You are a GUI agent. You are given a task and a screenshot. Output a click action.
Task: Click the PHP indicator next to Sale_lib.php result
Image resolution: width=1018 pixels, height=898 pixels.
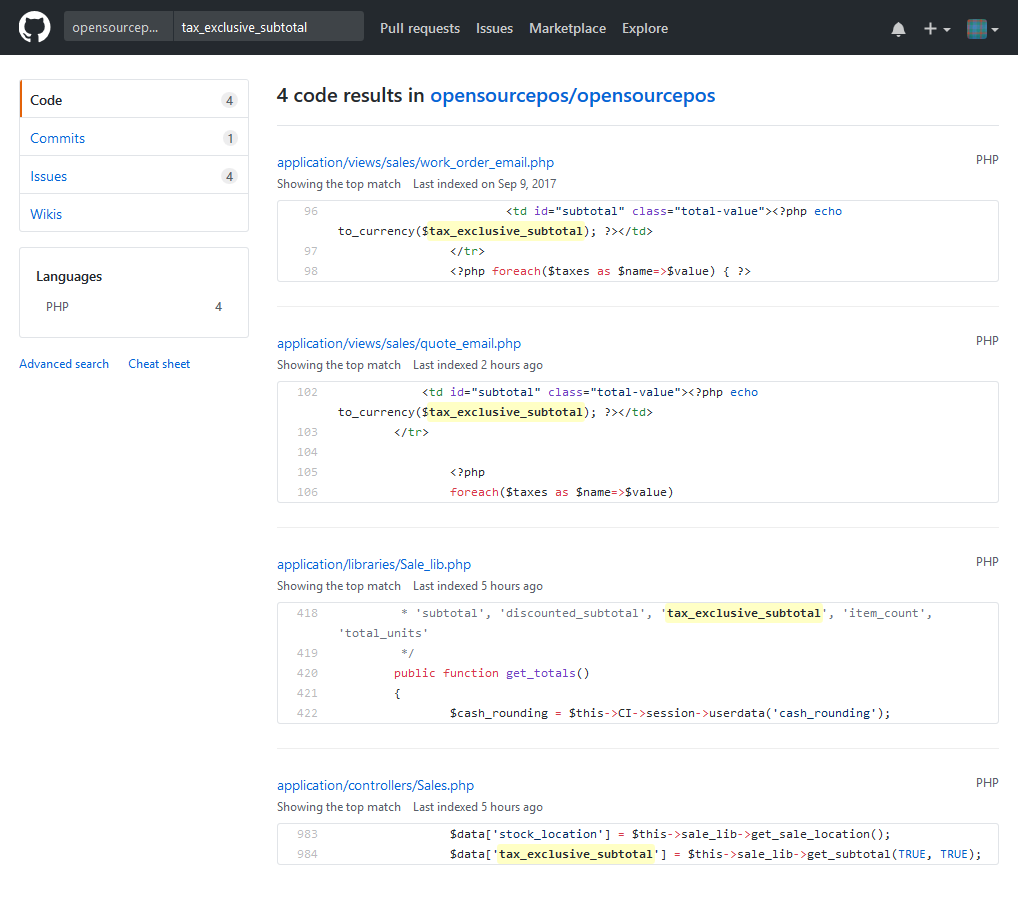click(x=986, y=561)
